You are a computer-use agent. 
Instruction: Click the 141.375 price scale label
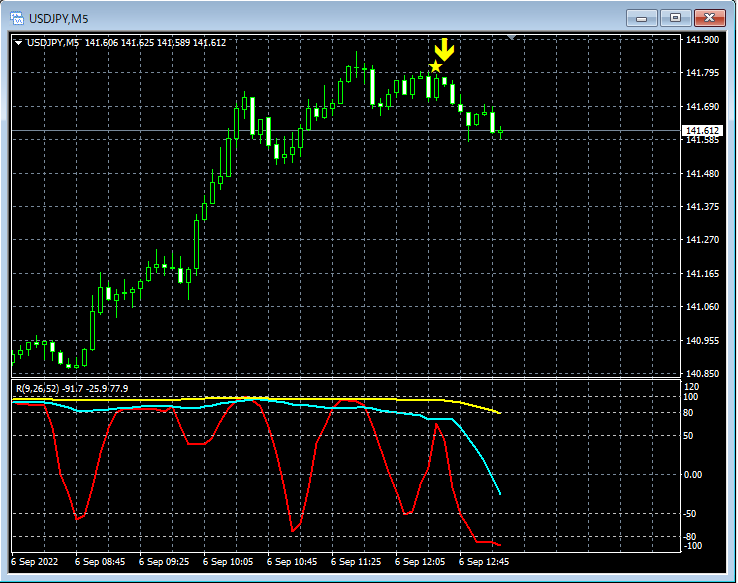click(x=702, y=207)
